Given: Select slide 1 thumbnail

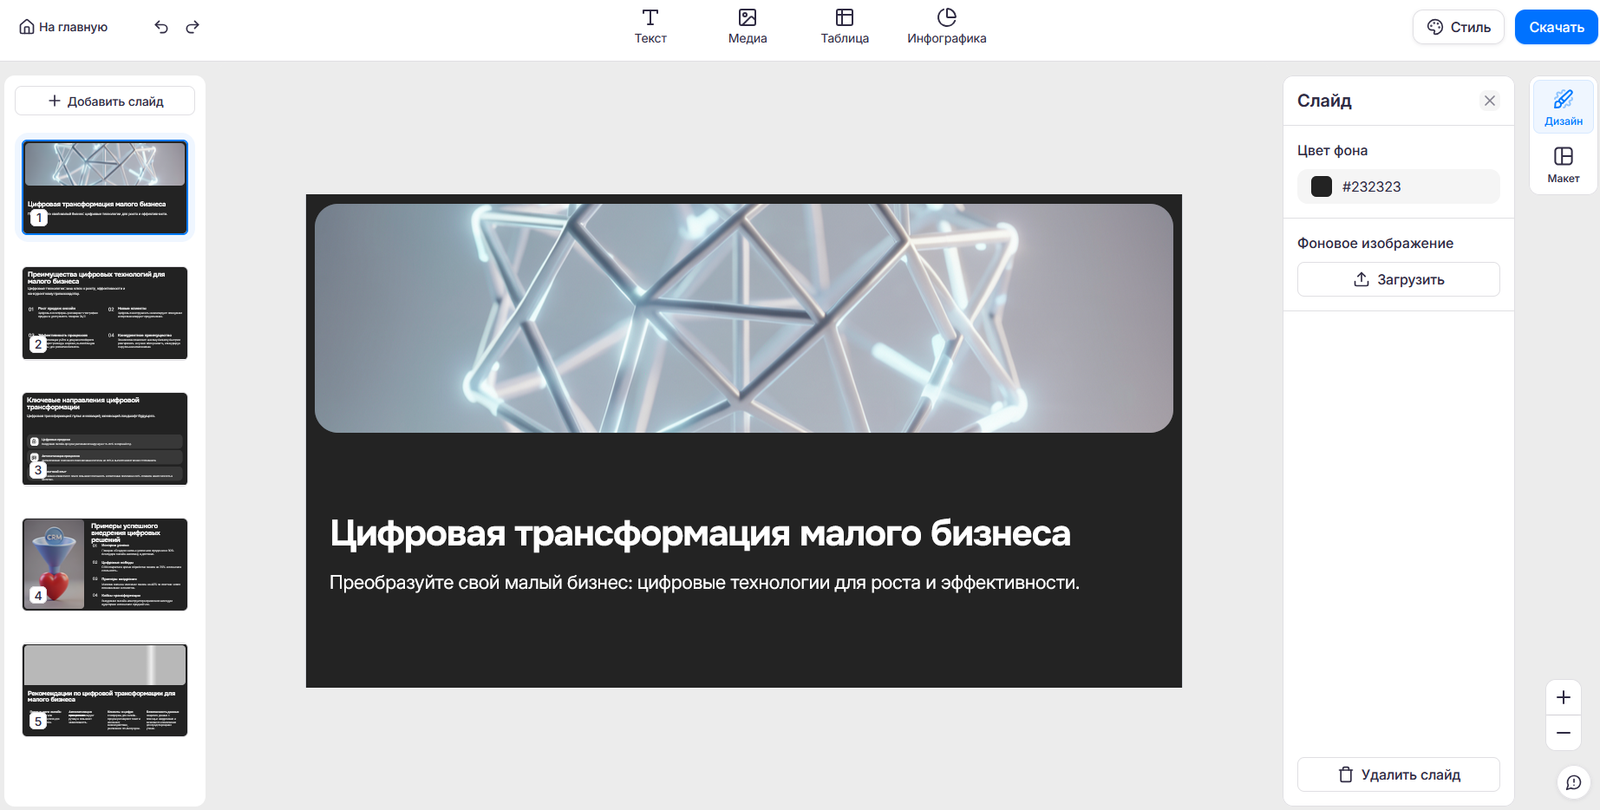Looking at the screenshot, I should tap(105, 188).
